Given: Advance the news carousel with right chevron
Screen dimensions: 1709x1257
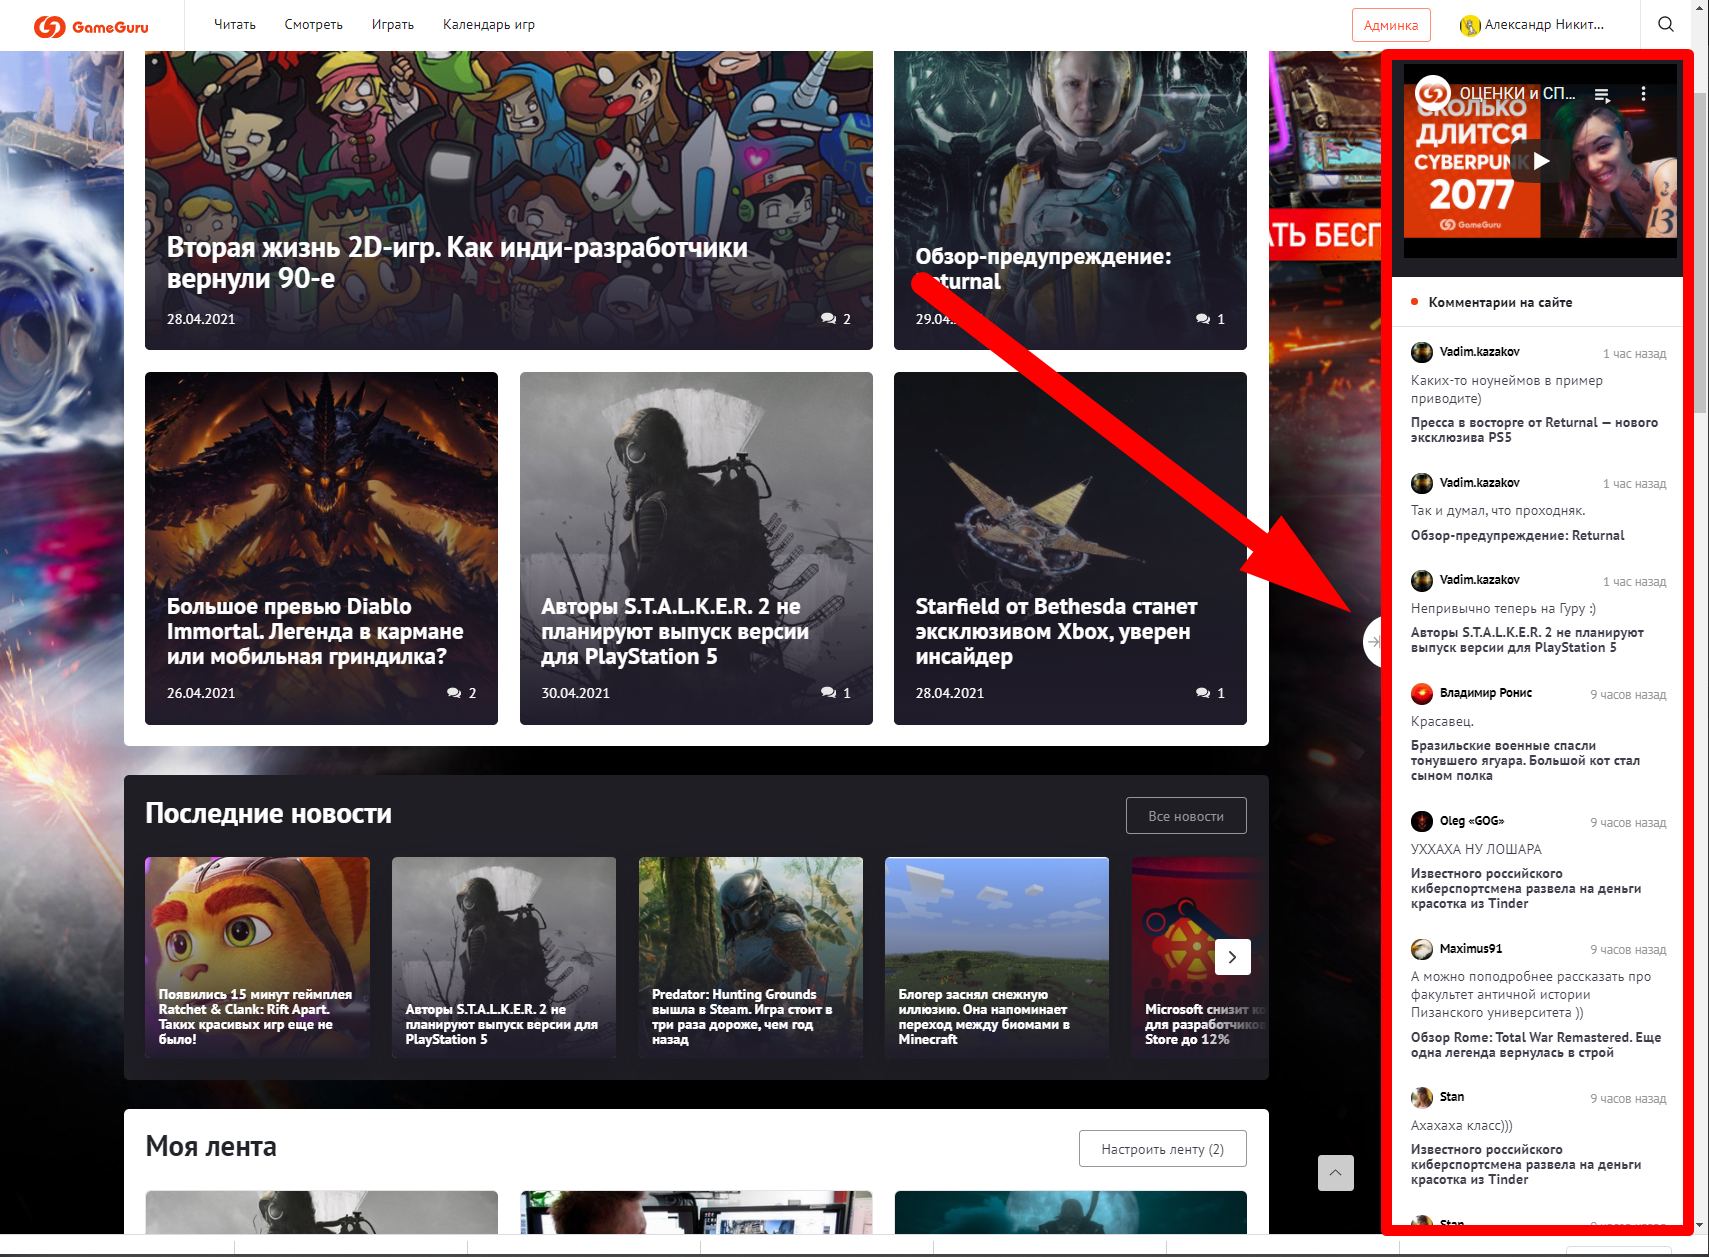Looking at the screenshot, I should point(1232,957).
